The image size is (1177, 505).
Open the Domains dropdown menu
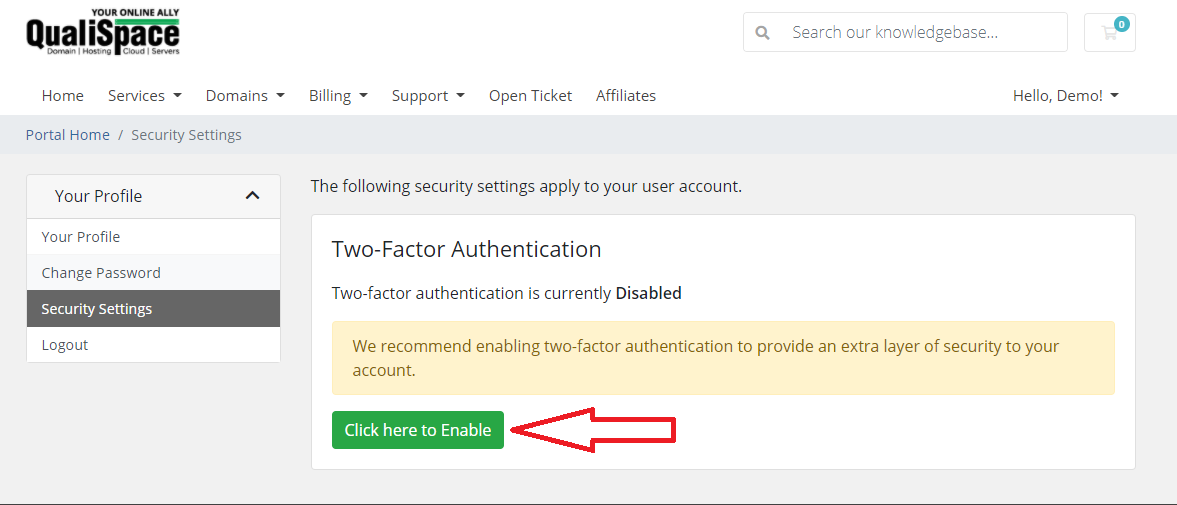point(245,96)
